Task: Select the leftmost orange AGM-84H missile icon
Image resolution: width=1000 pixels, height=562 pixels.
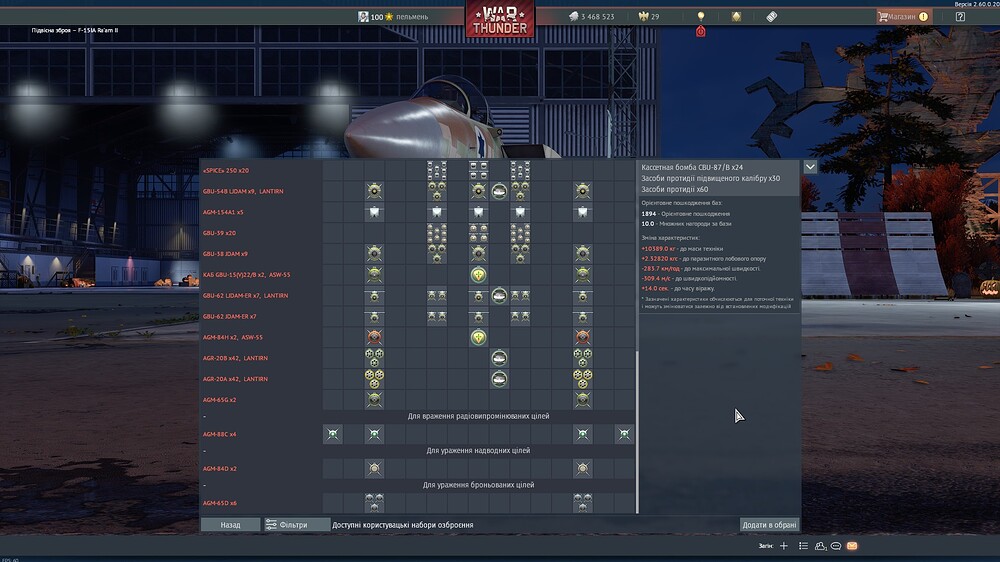Action: point(374,337)
